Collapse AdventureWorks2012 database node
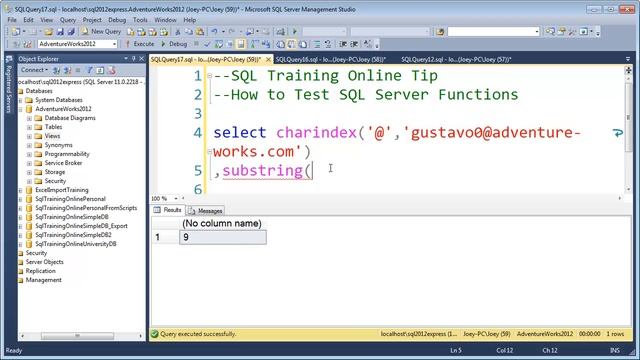Screen dimensions: 640x360 click(x=20, y=109)
